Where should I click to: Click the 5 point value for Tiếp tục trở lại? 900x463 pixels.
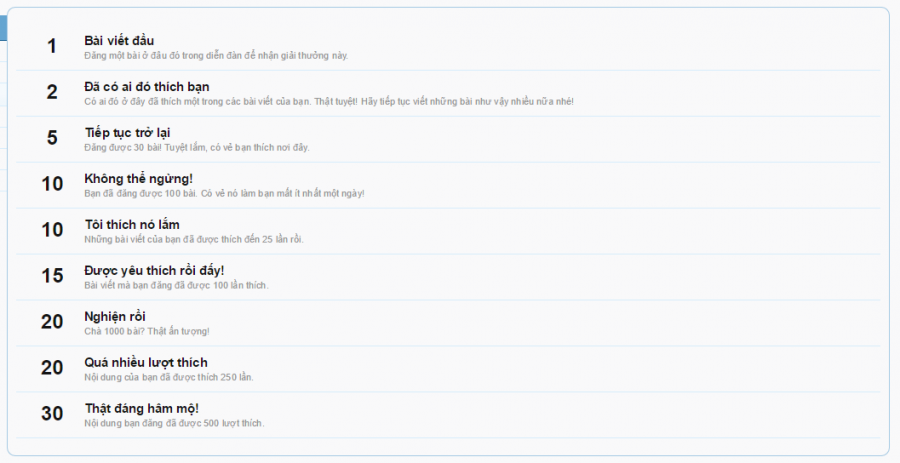[52, 138]
